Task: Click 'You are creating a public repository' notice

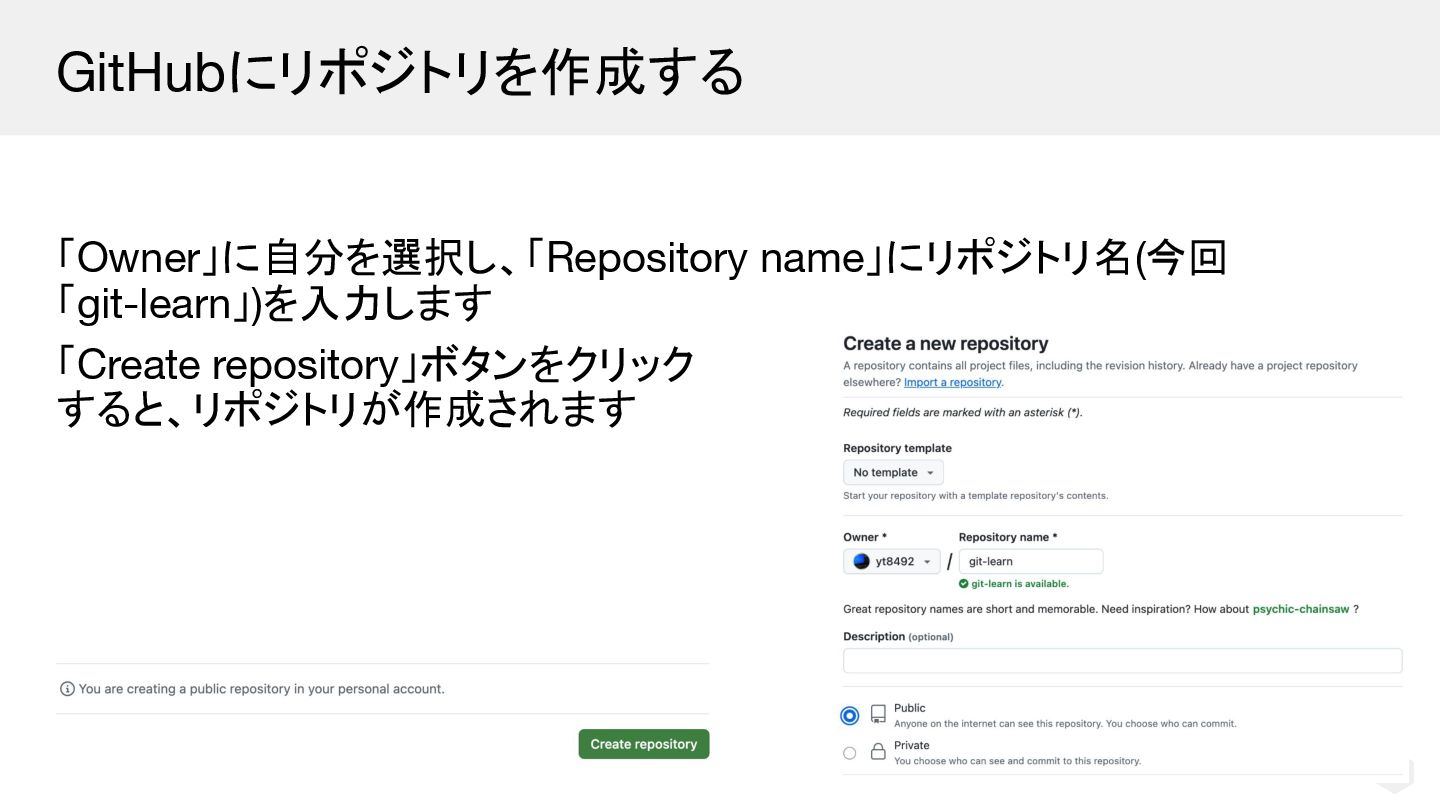Action: [261, 689]
